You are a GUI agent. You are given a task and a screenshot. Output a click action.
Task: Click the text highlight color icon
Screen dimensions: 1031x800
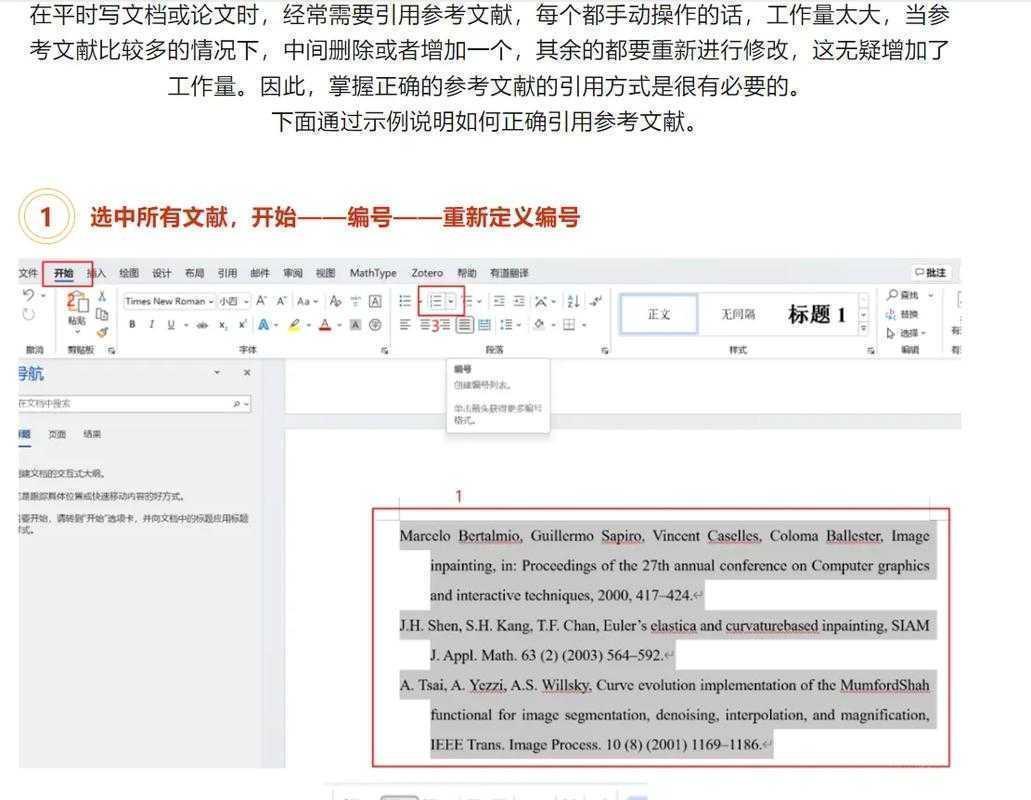tap(294, 323)
